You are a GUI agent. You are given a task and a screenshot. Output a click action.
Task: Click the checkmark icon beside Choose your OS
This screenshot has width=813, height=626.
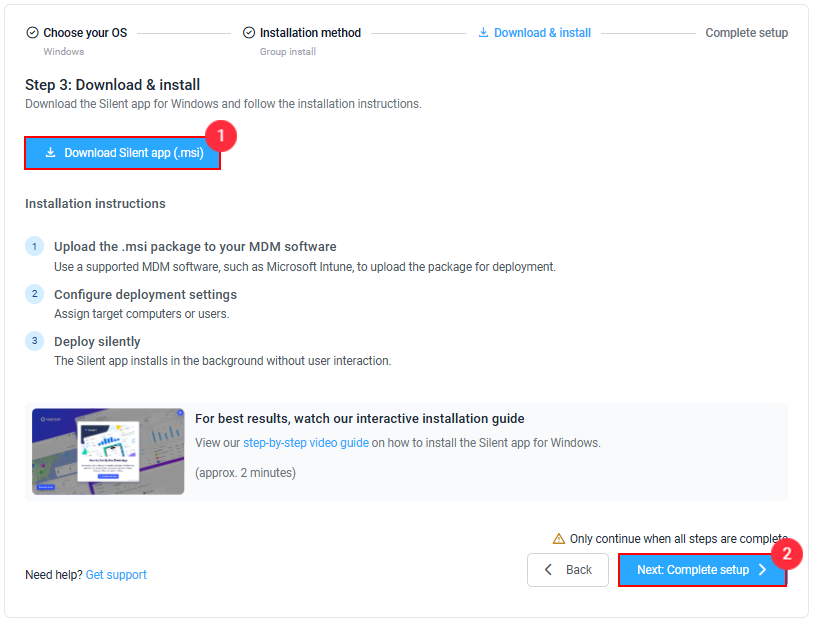32,33
